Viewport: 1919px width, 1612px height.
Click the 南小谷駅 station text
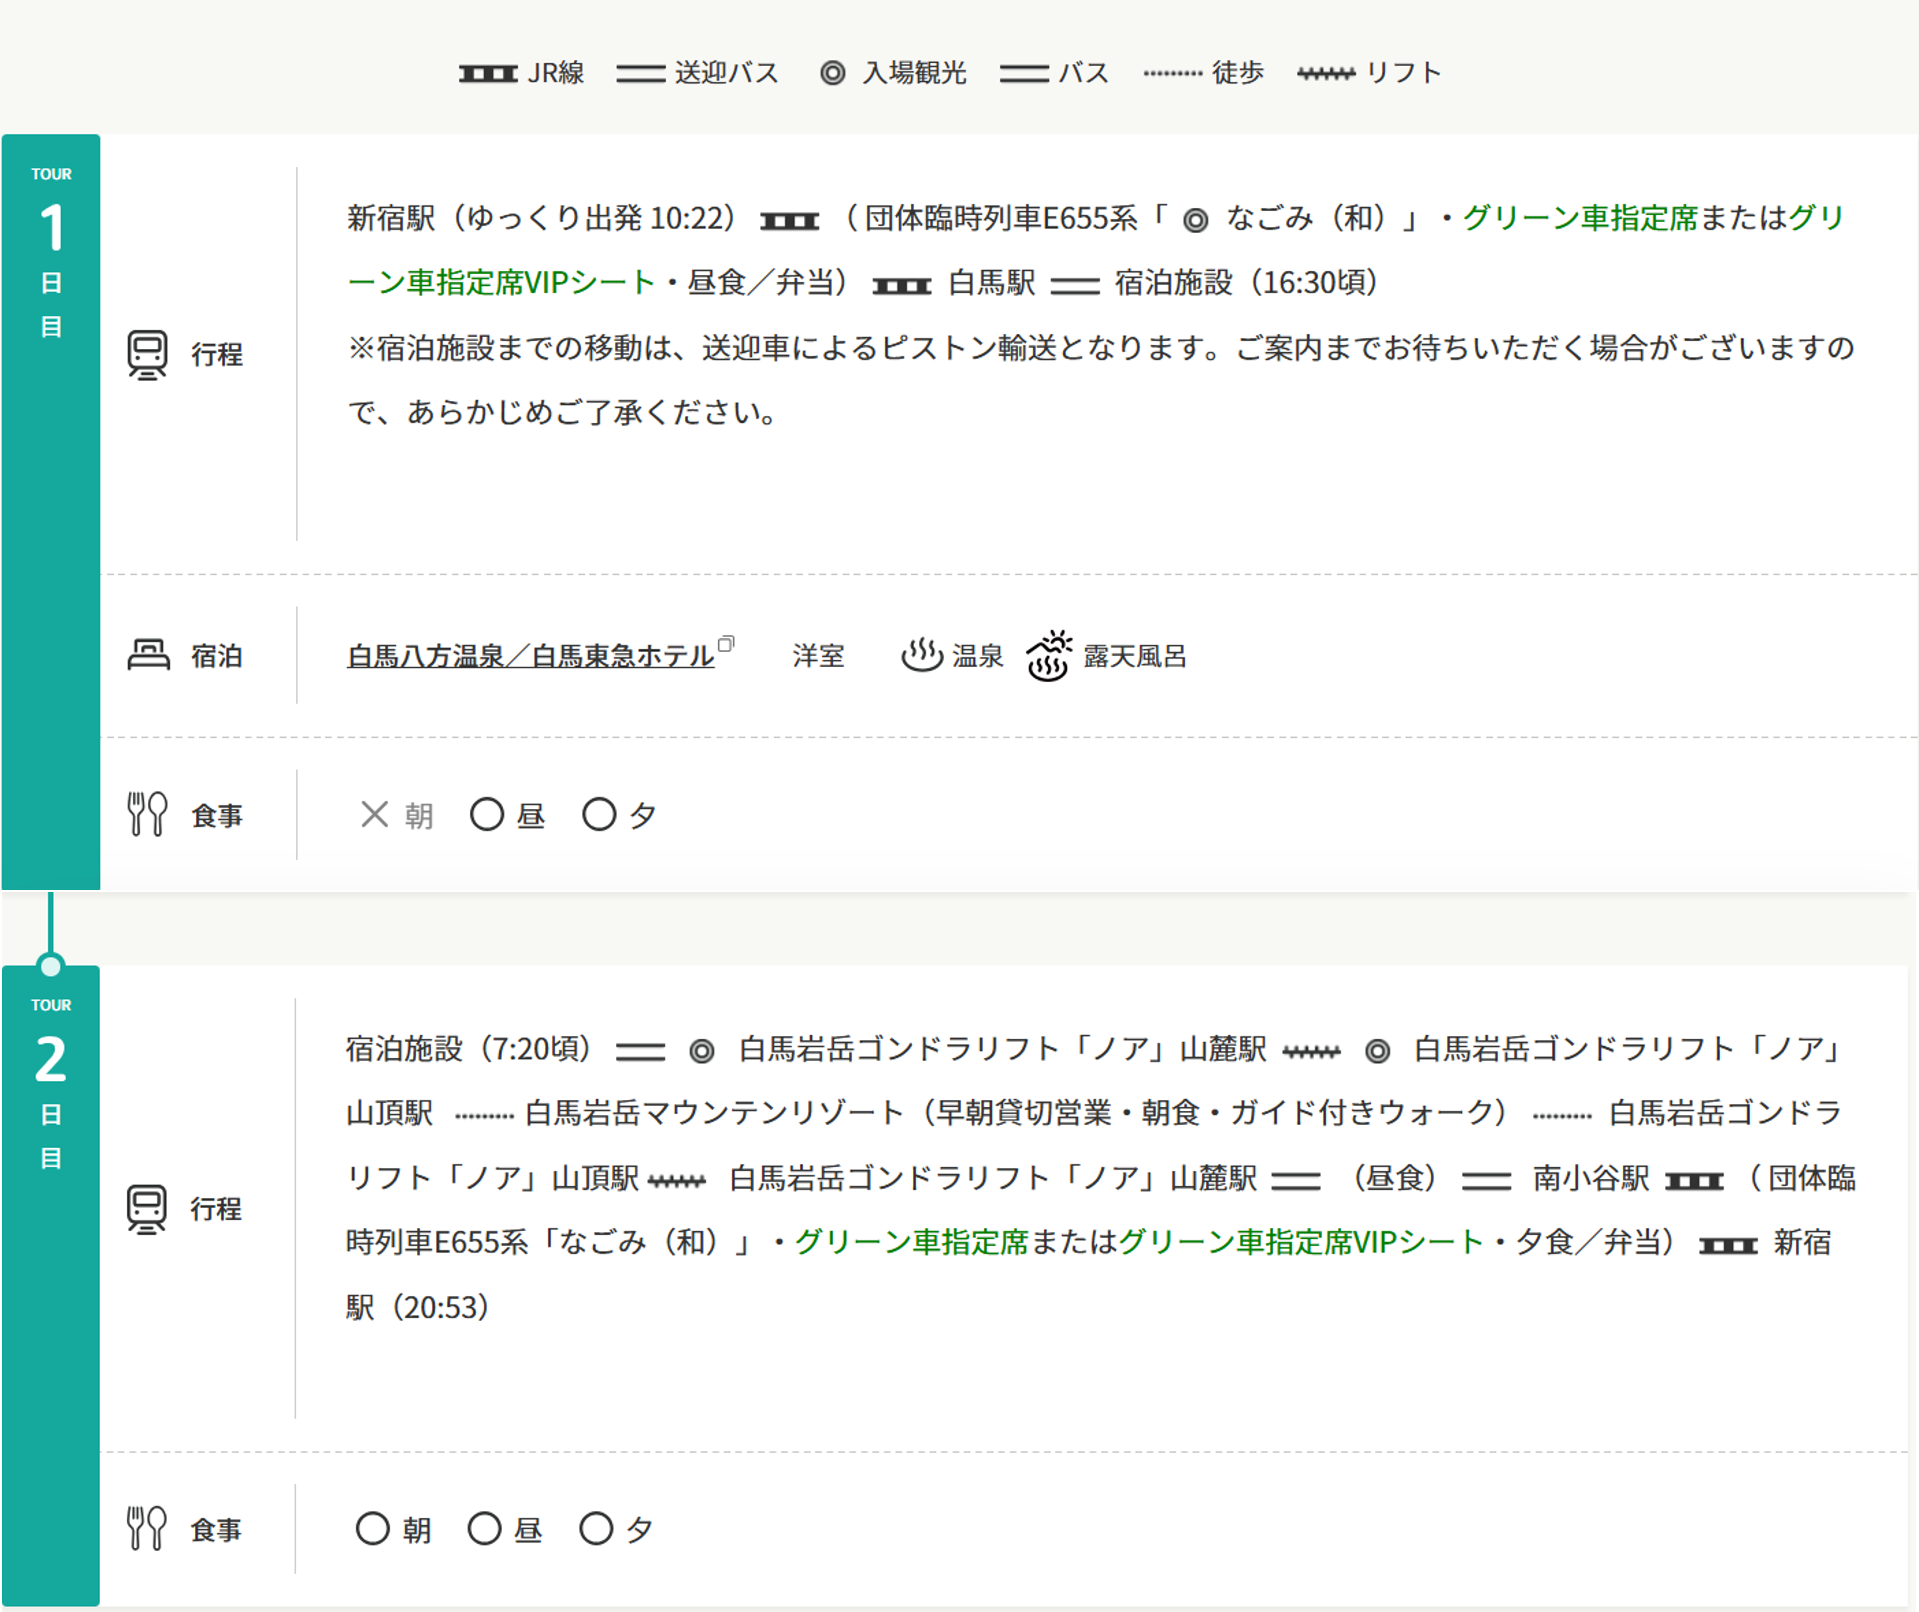click(1591, 1178)
